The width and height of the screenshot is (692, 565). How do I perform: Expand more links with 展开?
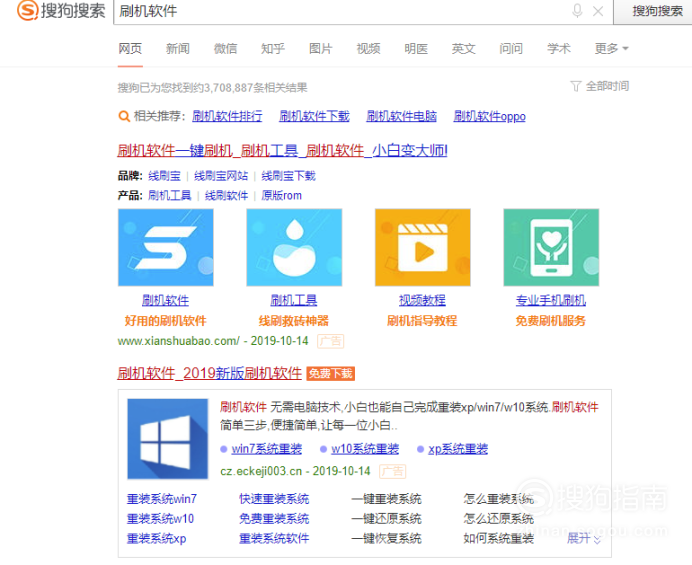click(584, 539)
